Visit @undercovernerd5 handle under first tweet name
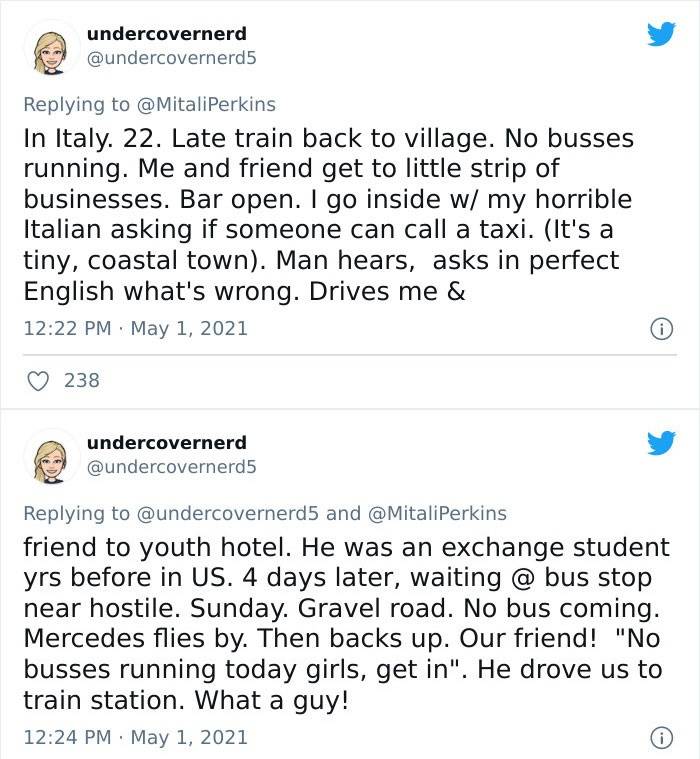 click(171, 58)
